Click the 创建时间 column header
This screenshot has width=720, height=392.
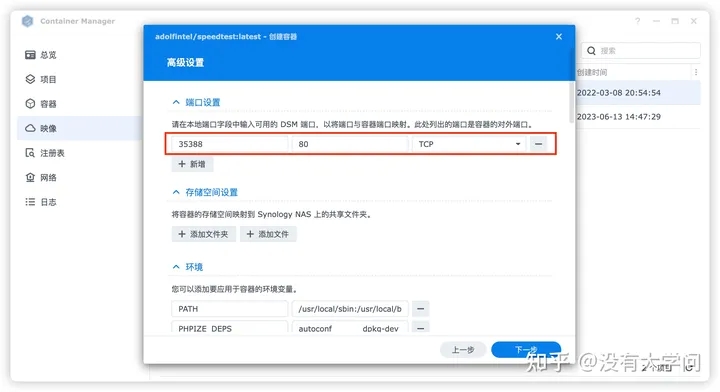(592, 72)
